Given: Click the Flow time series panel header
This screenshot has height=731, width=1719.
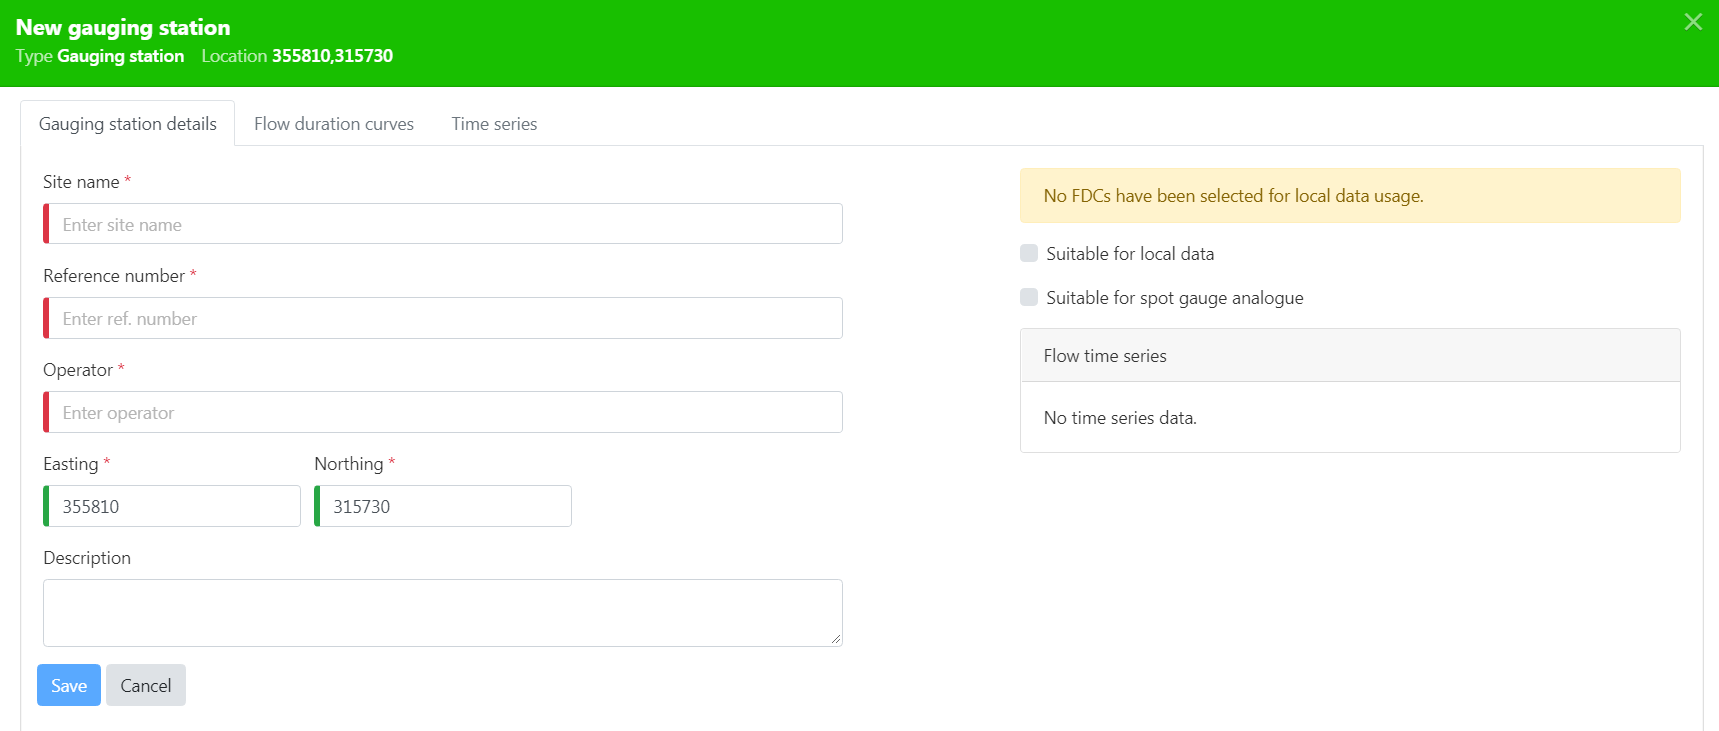Looking at the screenshot, I should [1349, 356].
